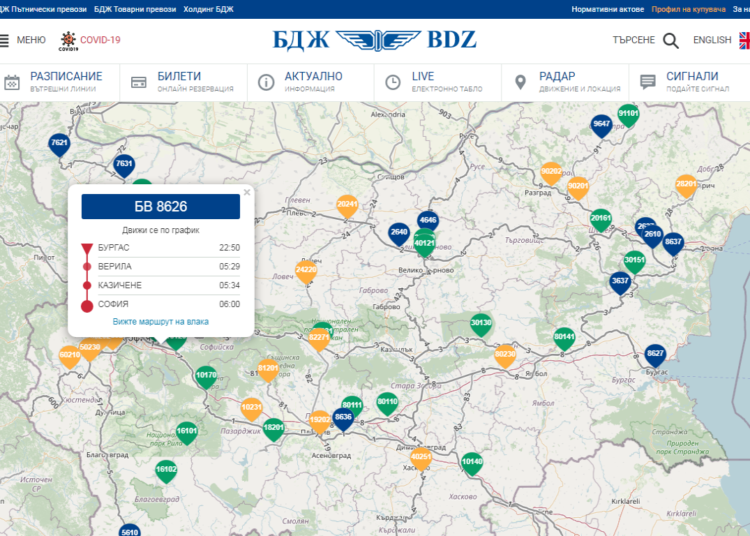Click train marker 4646
Screen dimensions: 750x536
(x=428, y=220)
